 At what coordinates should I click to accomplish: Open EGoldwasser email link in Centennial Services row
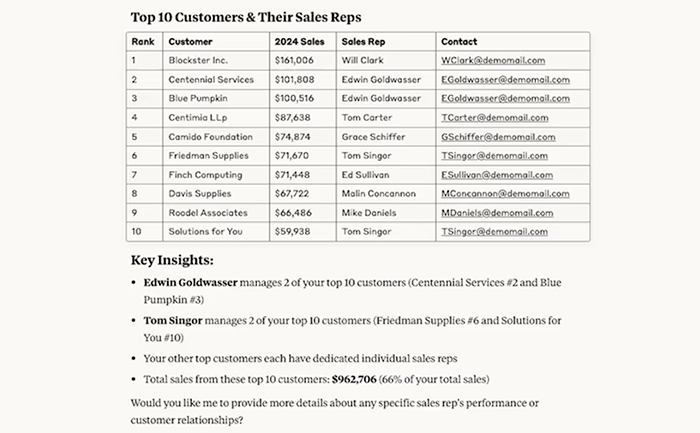click(x=505, y=79)
